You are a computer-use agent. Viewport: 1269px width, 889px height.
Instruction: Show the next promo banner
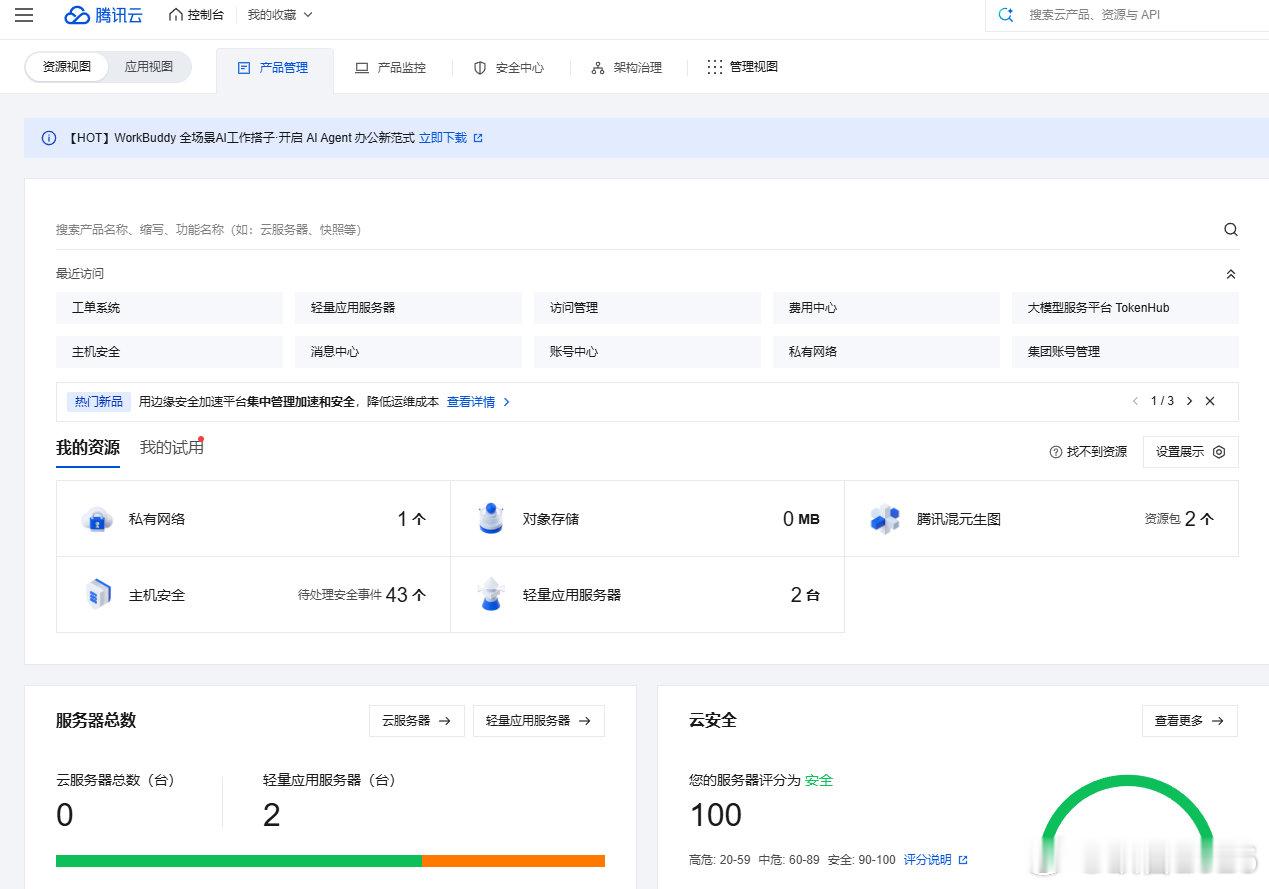(1189, 401)
